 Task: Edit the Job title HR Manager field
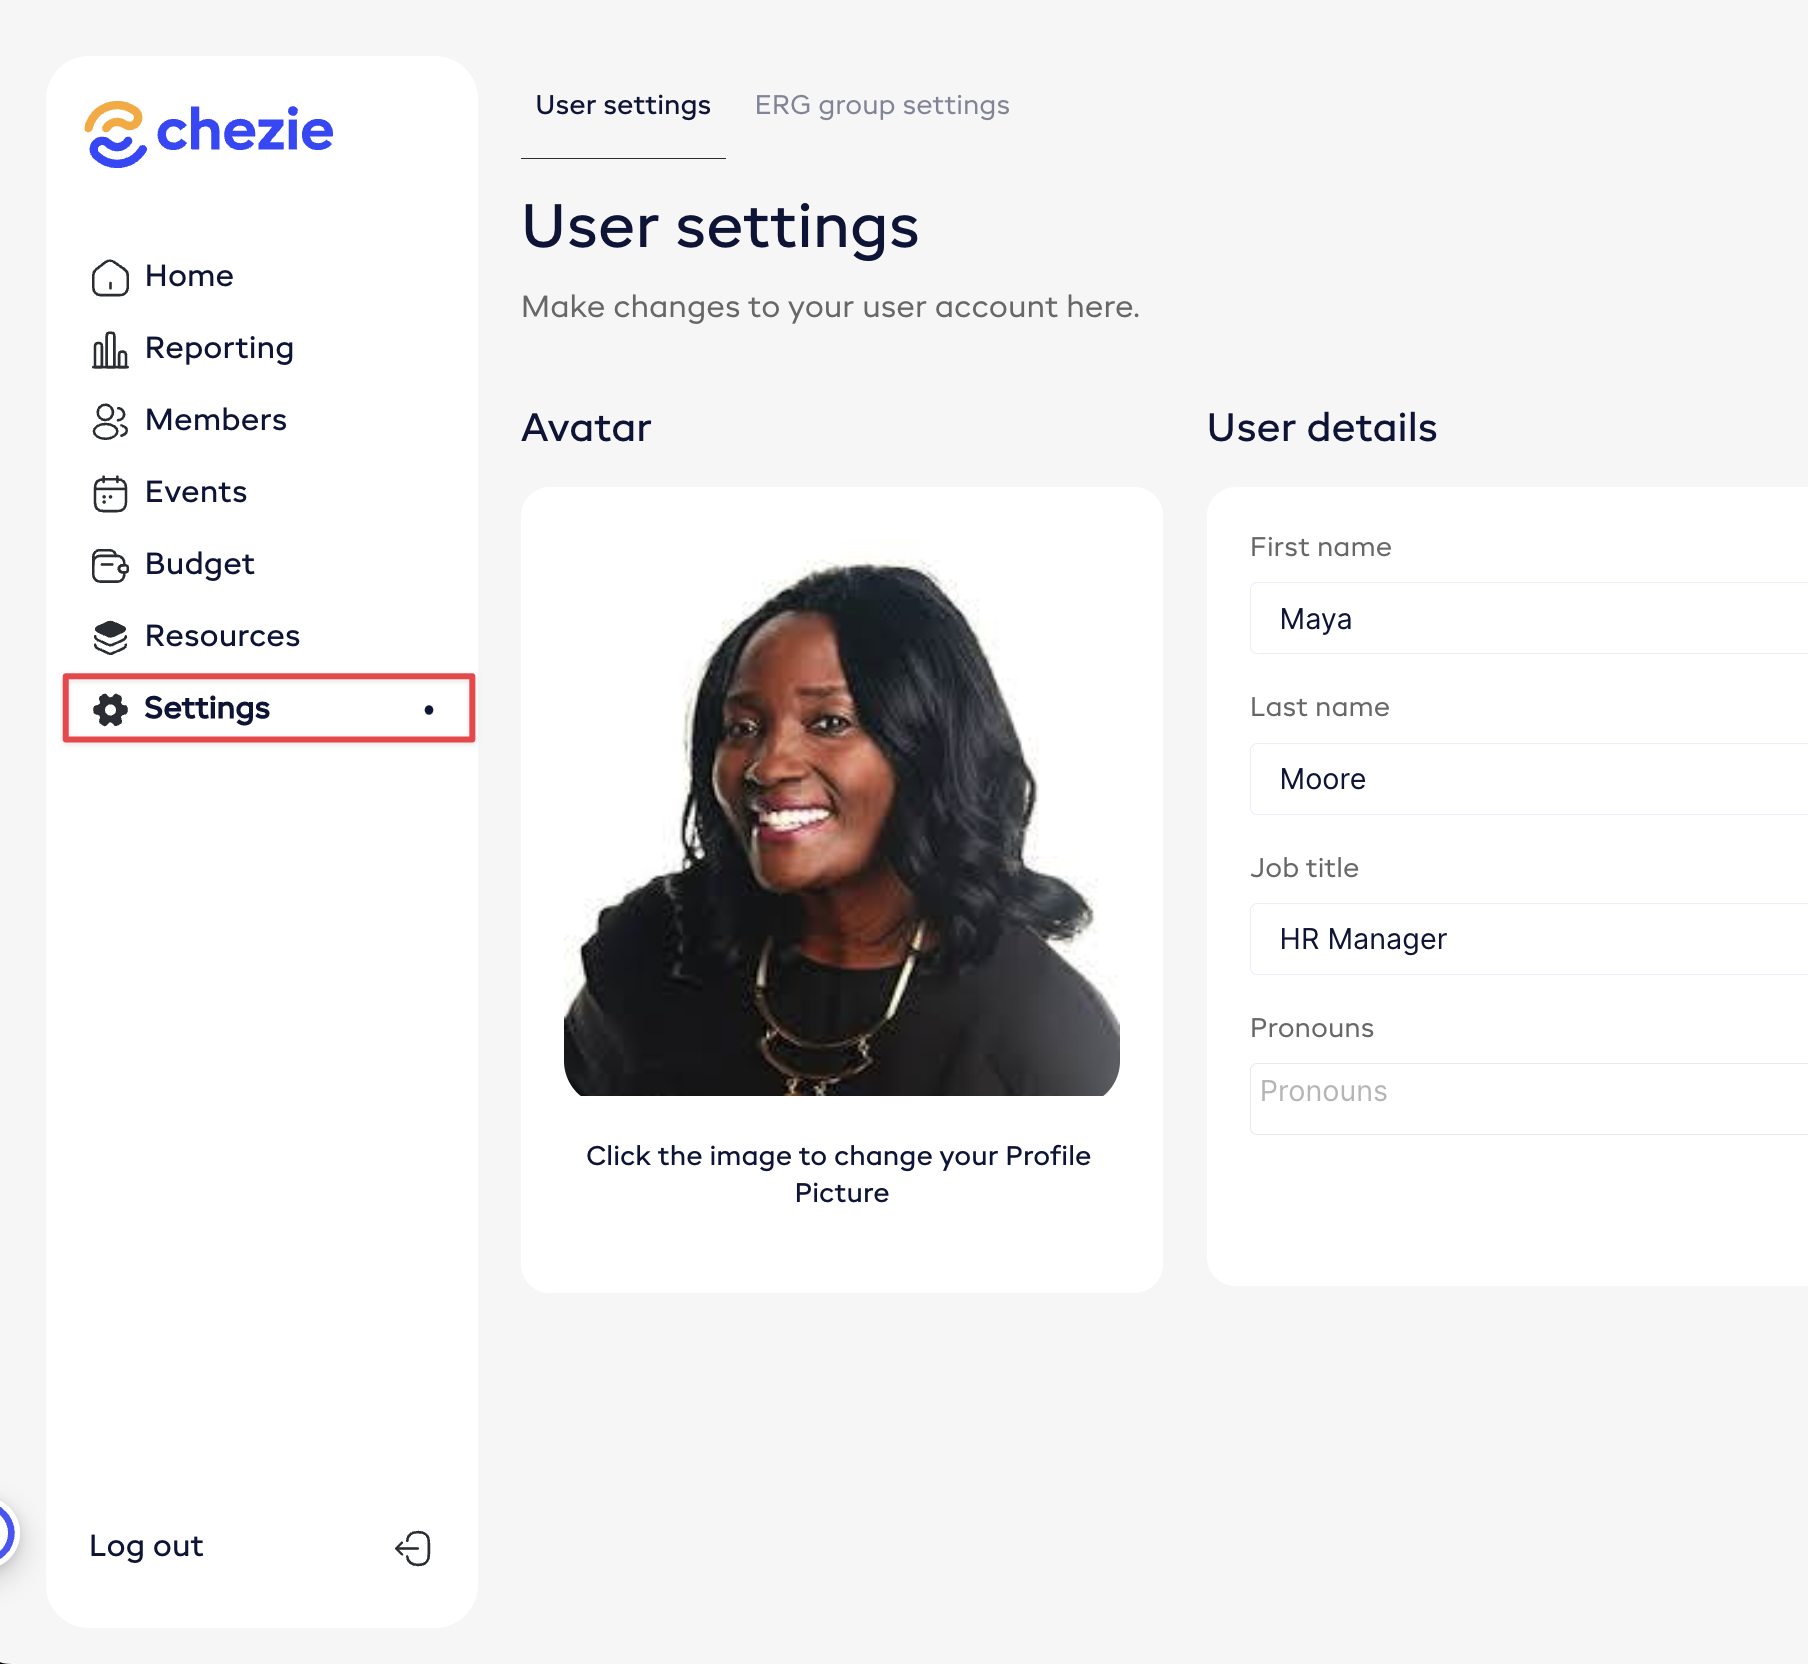point(1529,938)
